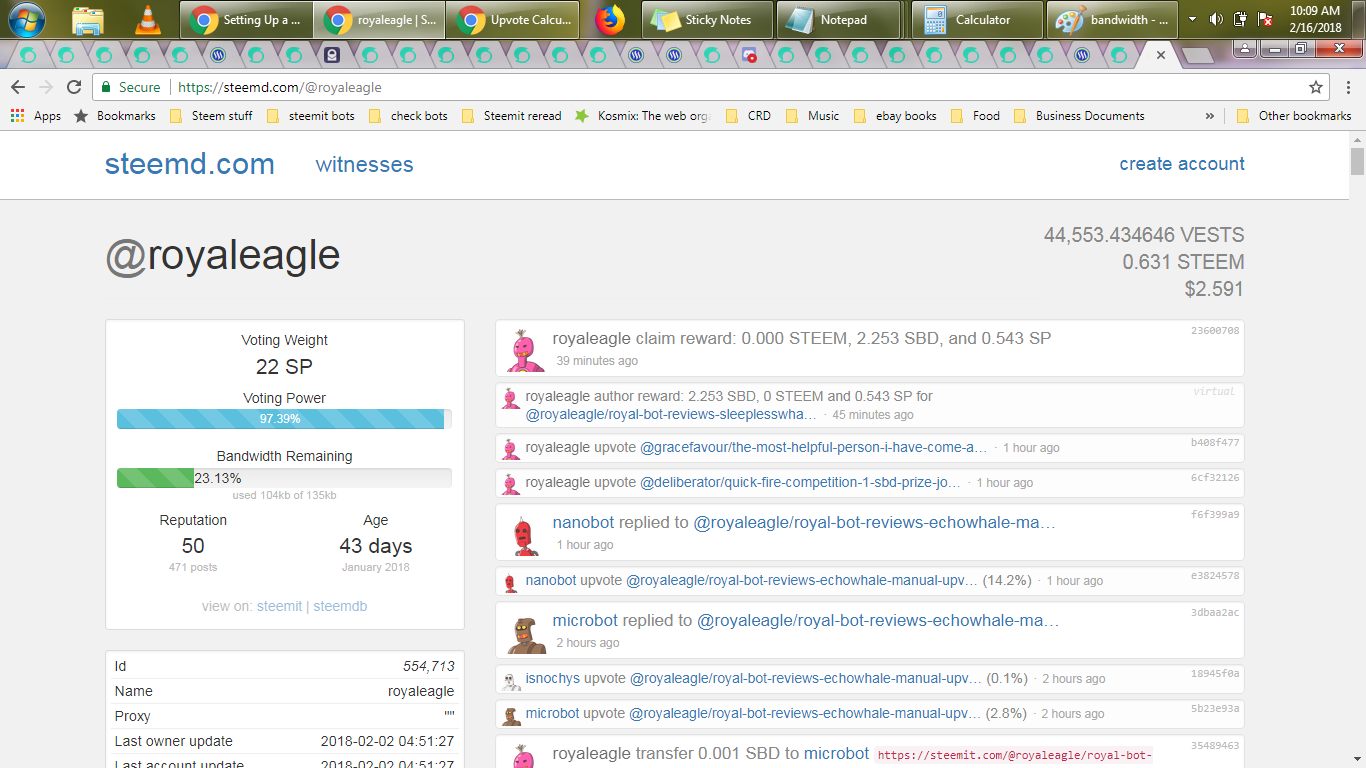Bookmark this page with the star icon

point(1316,87)
